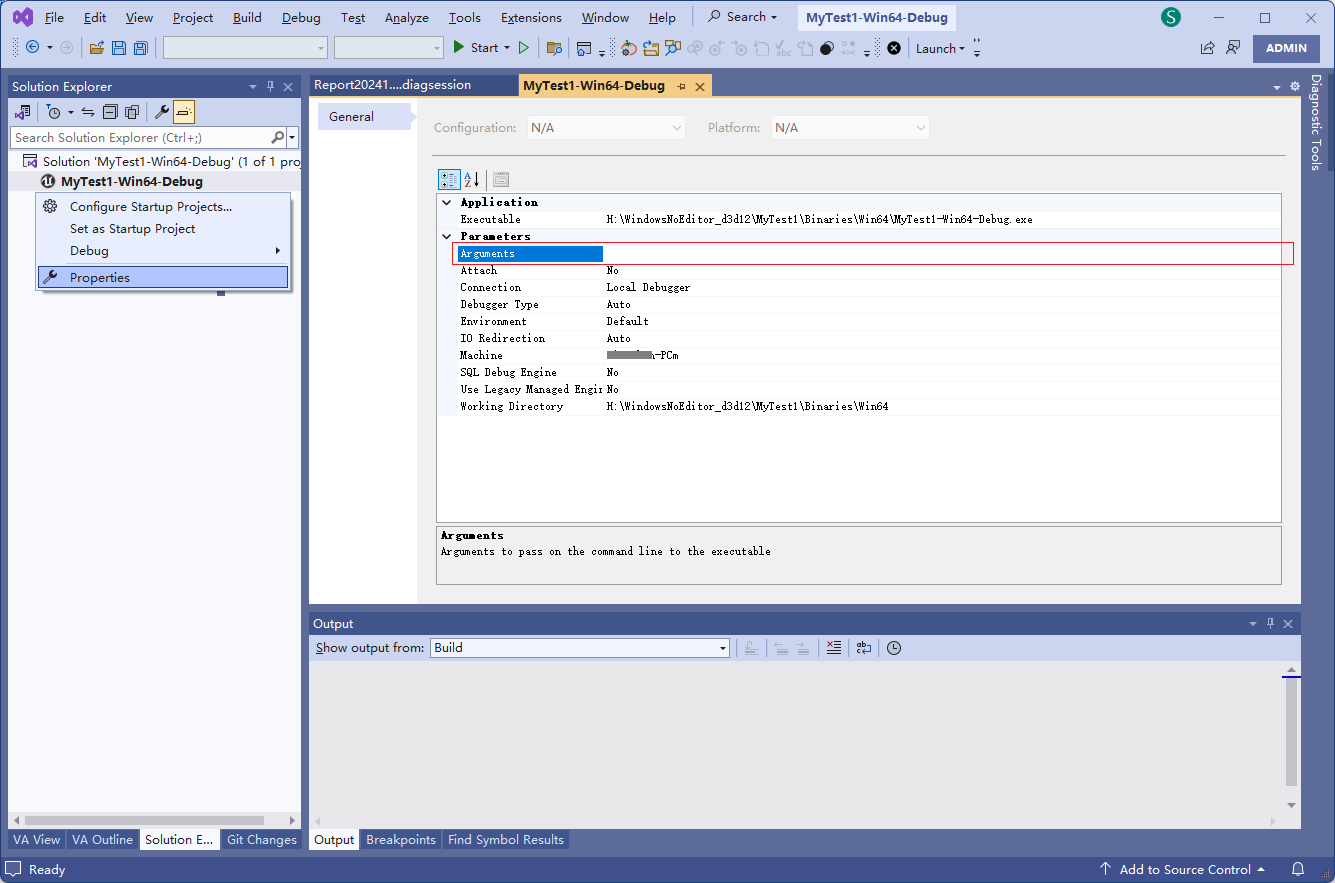Collapse All in Solution Explorer toolbar

110,112
